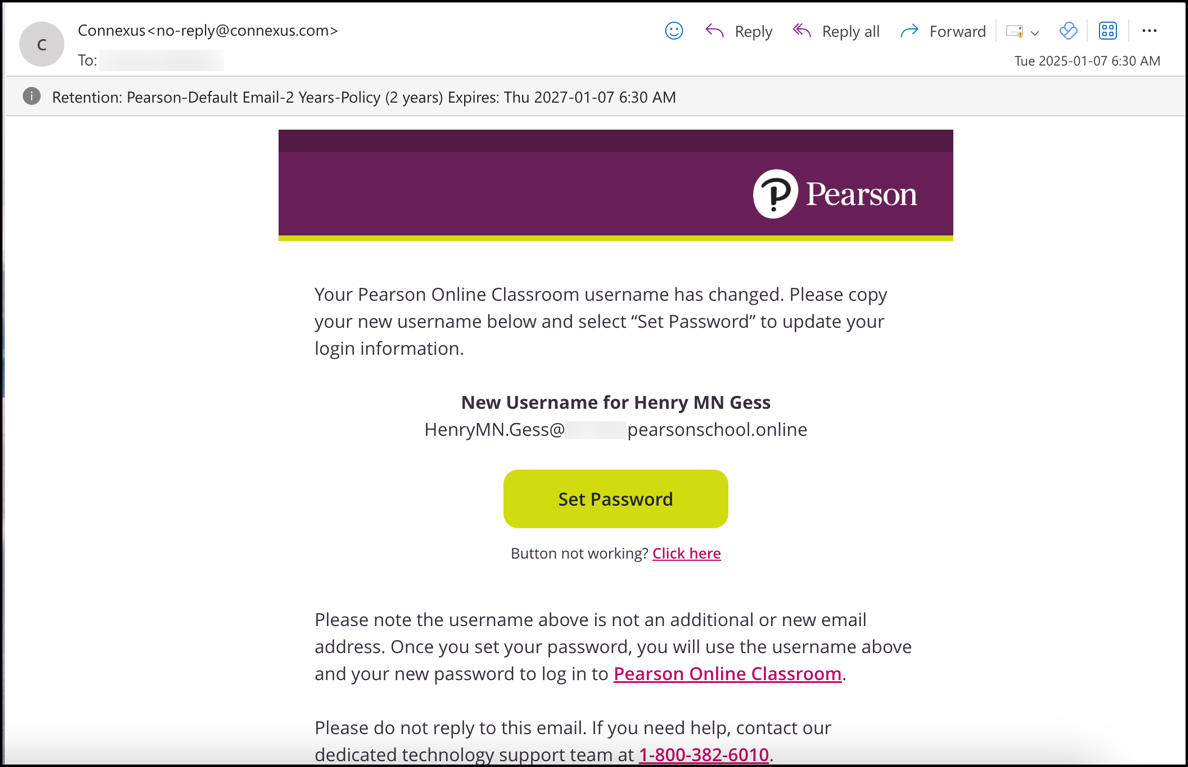The image size is (1188, 767).
Task: Click Reply all in the message header
Action: (x=836, y=31)
